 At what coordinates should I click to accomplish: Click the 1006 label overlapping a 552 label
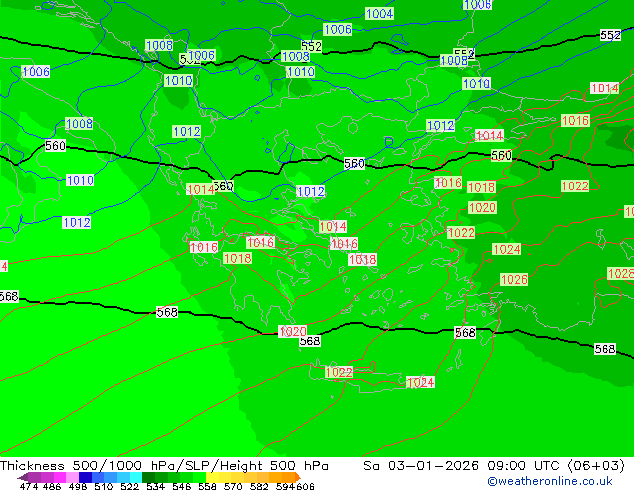pyautogui.click(x=201, y=55)
